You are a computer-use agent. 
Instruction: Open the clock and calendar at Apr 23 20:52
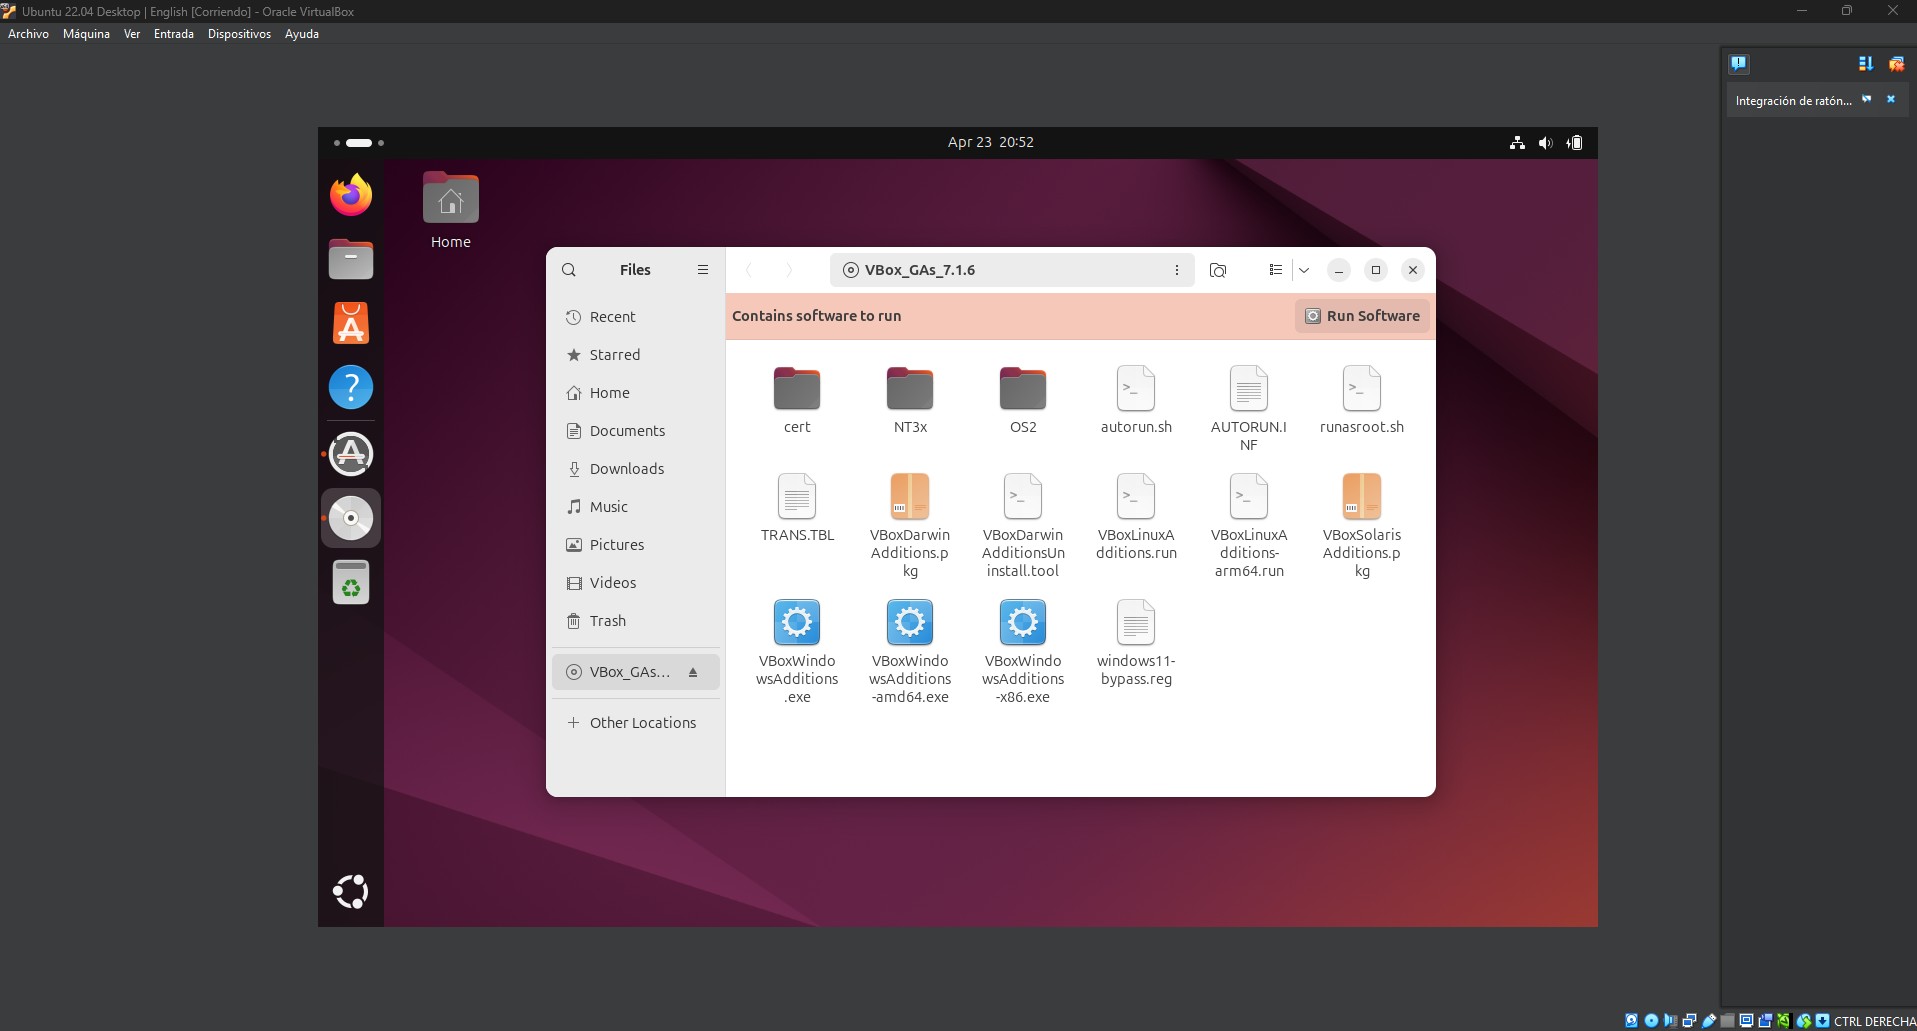pyautogui.click(x=991, y=142)
